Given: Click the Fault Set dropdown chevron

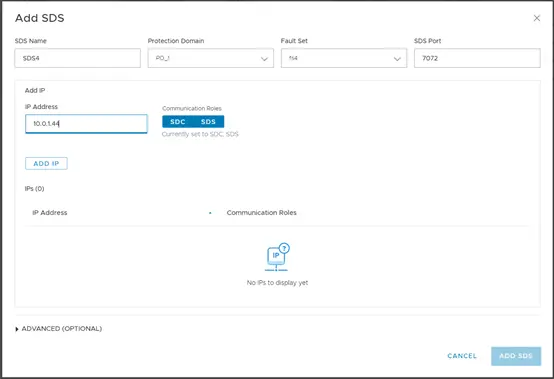Looking at the screenshot, I should 397,59.
